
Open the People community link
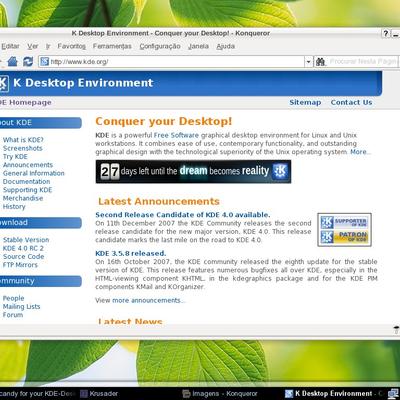[x=14, y=298]
